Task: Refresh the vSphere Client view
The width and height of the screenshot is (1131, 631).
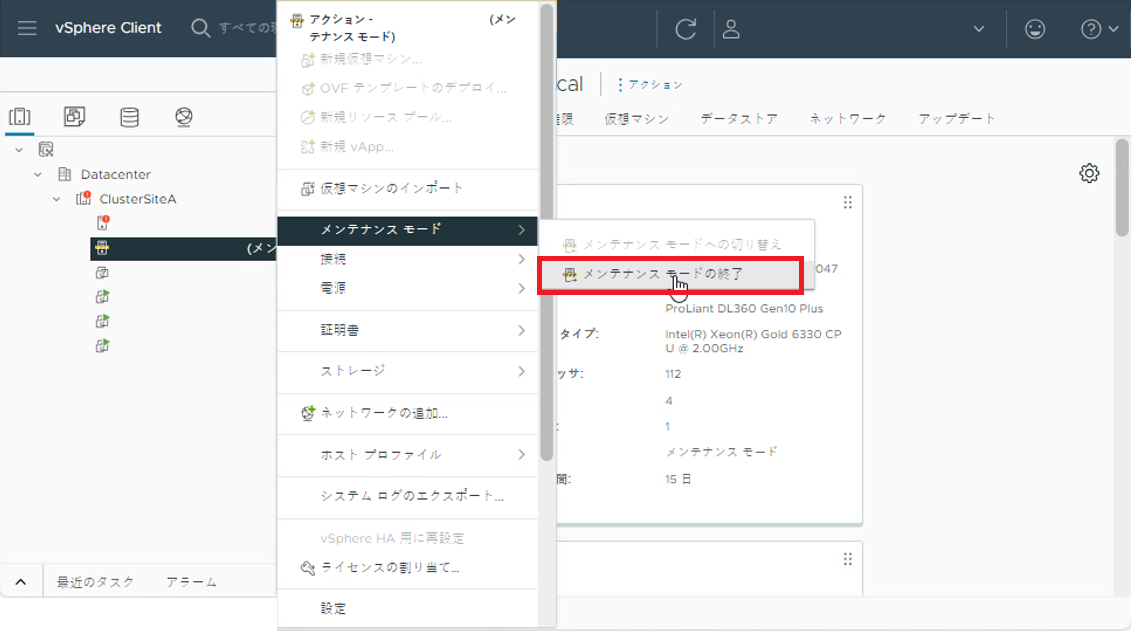Action: (x=685, y=29)
